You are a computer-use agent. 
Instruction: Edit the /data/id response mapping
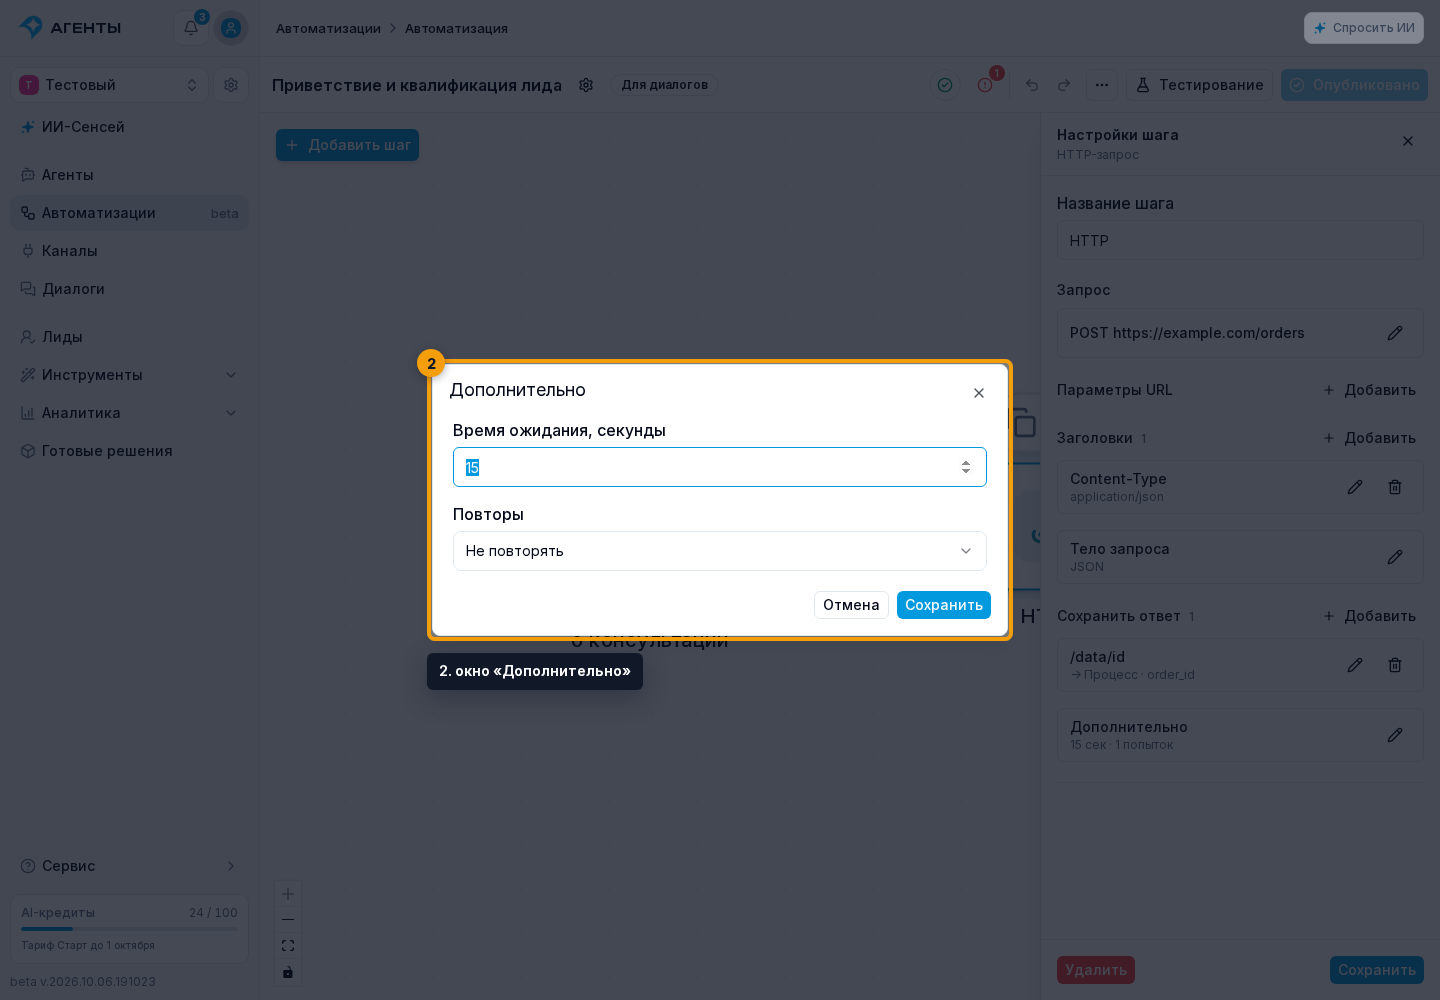[1355, 665]
